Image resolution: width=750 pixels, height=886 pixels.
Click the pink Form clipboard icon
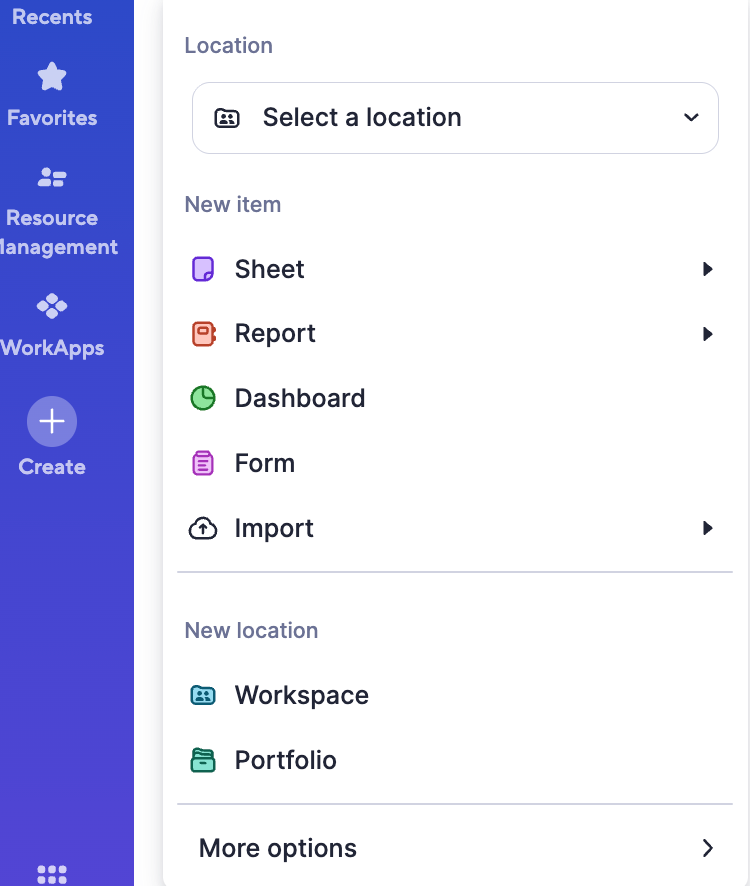[x=203, y=463]
